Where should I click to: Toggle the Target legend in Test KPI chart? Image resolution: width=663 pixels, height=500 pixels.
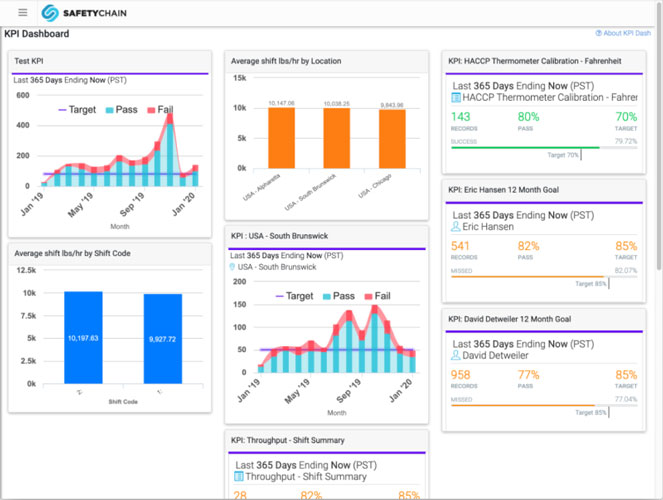tap(77, 109)
